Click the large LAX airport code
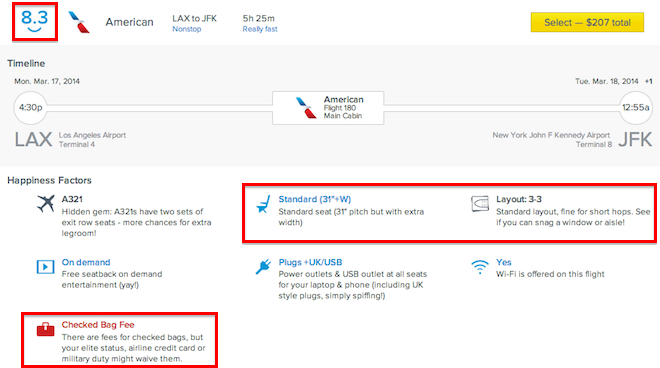Screen dimensions: 660x368 [x=33, y=140]
